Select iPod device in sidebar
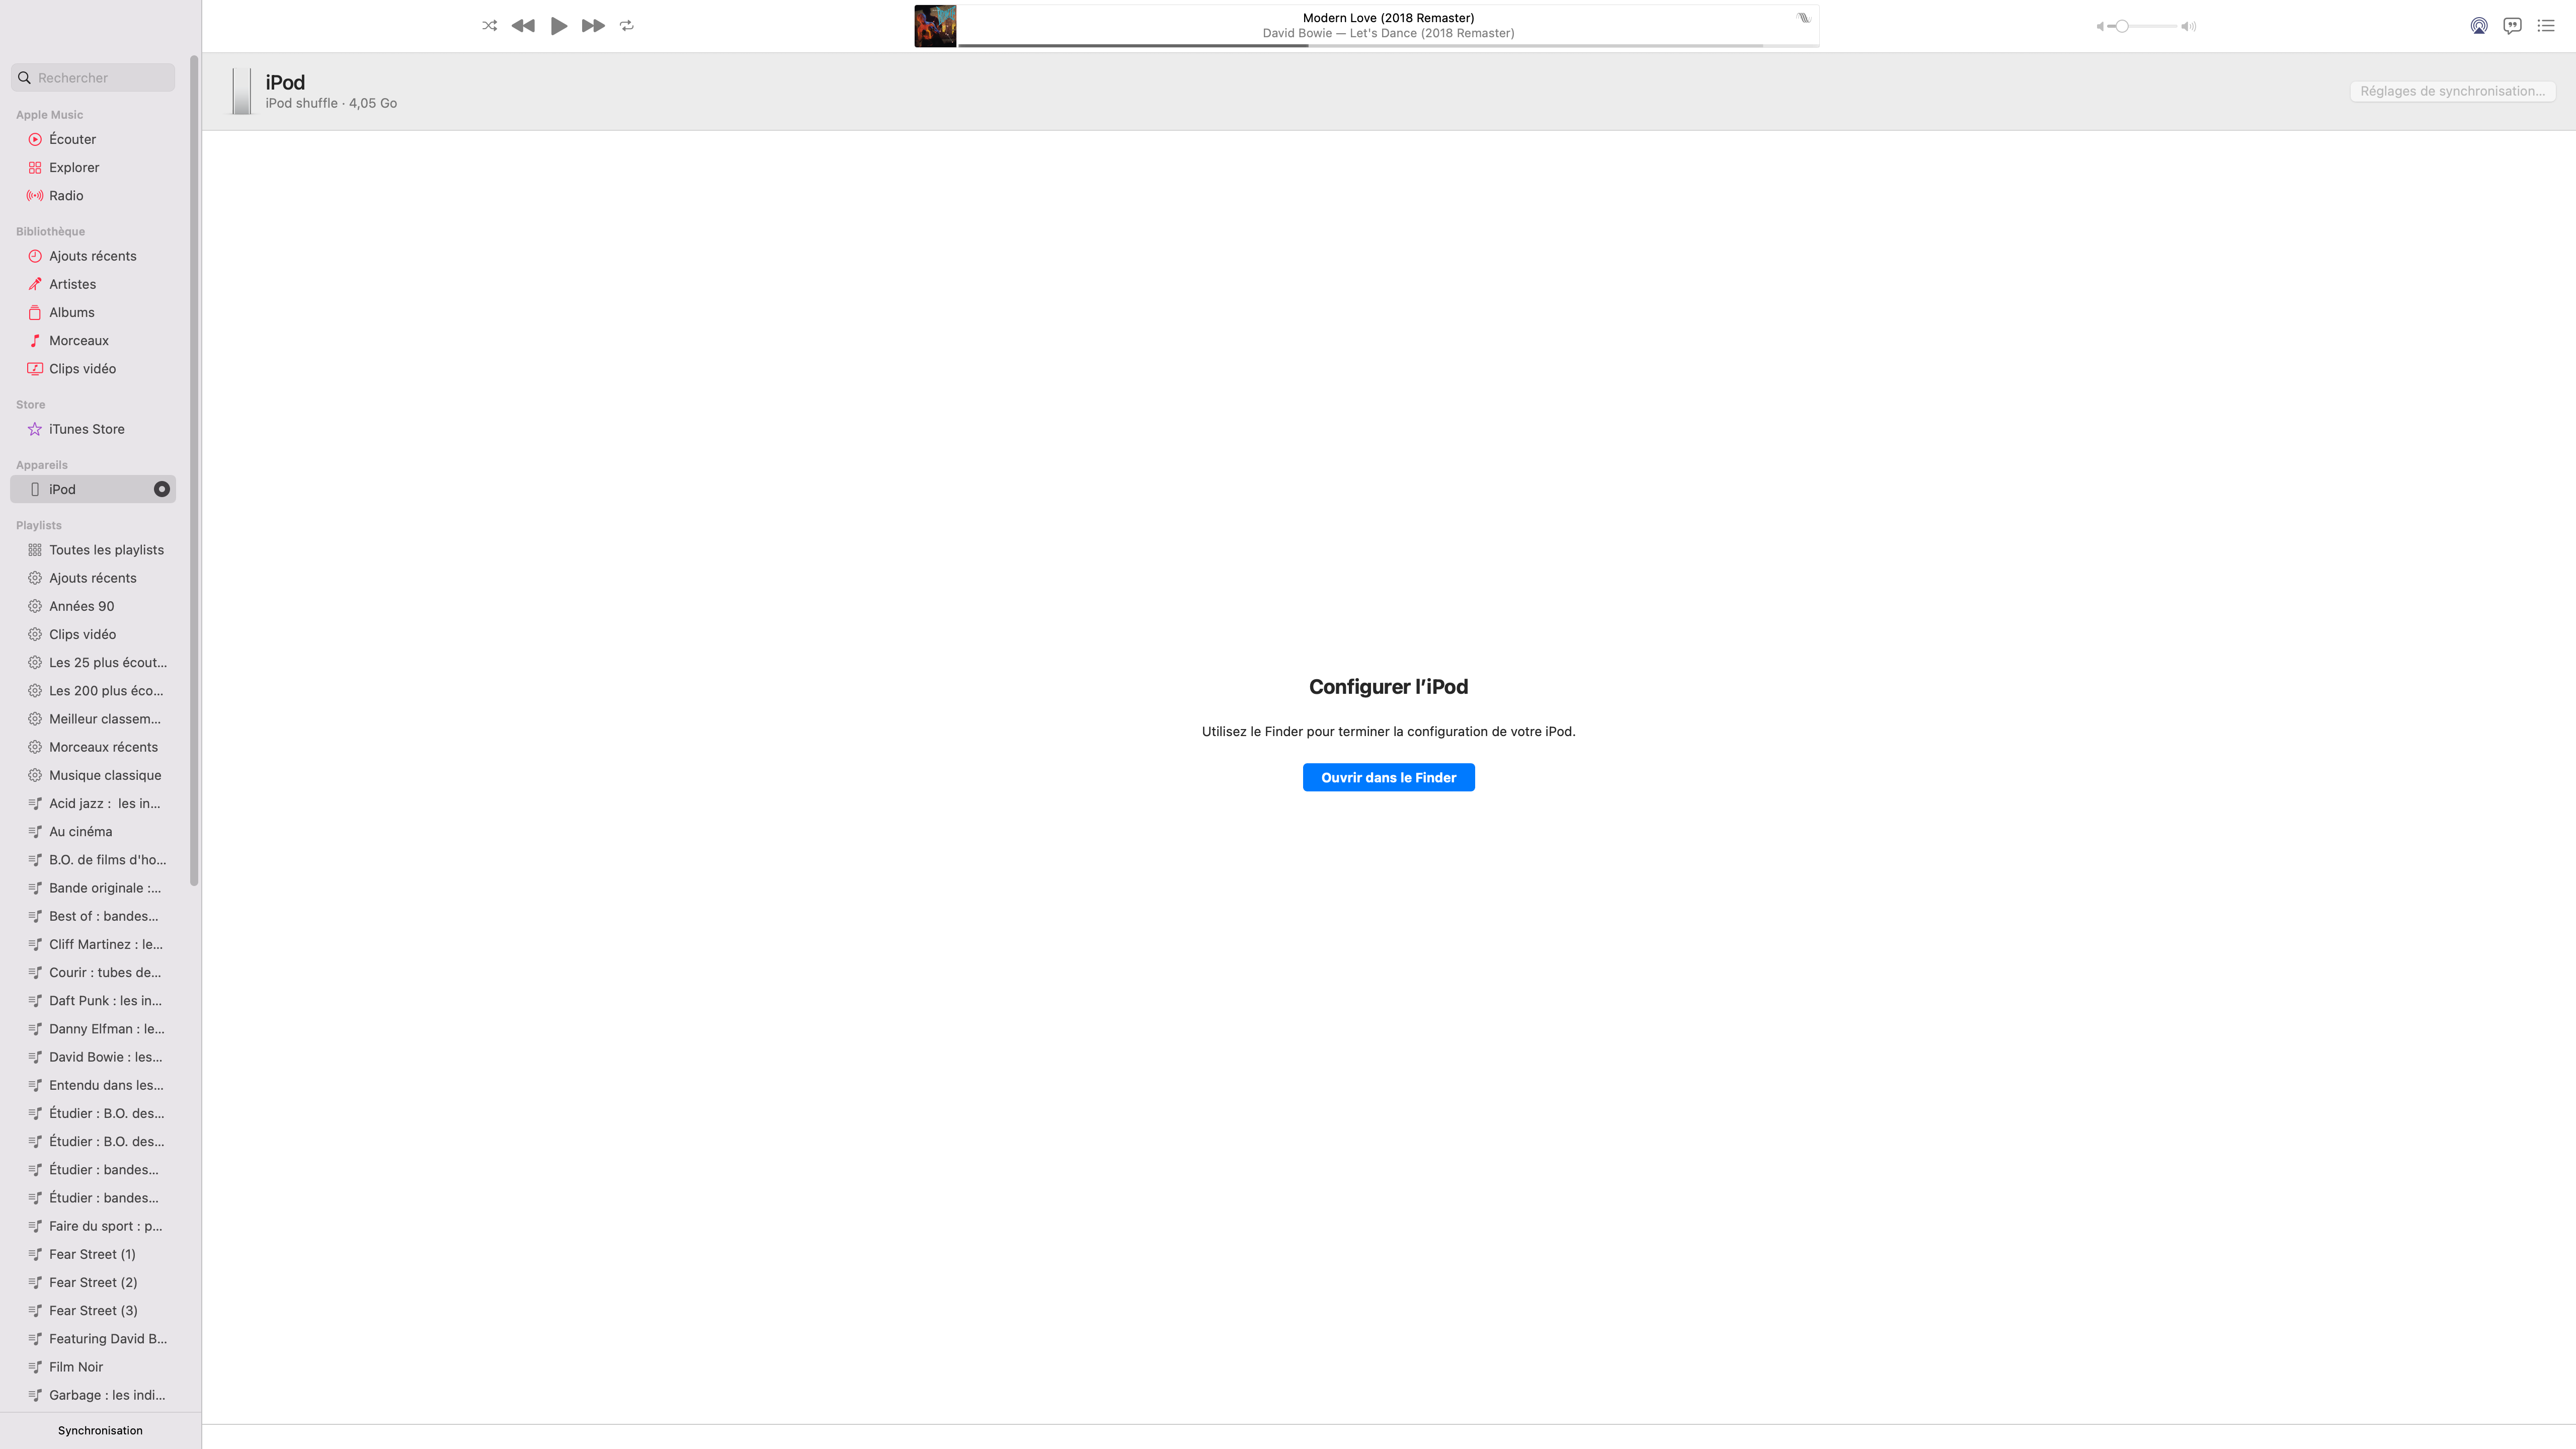The image size is (2576, 1449). 93,489
